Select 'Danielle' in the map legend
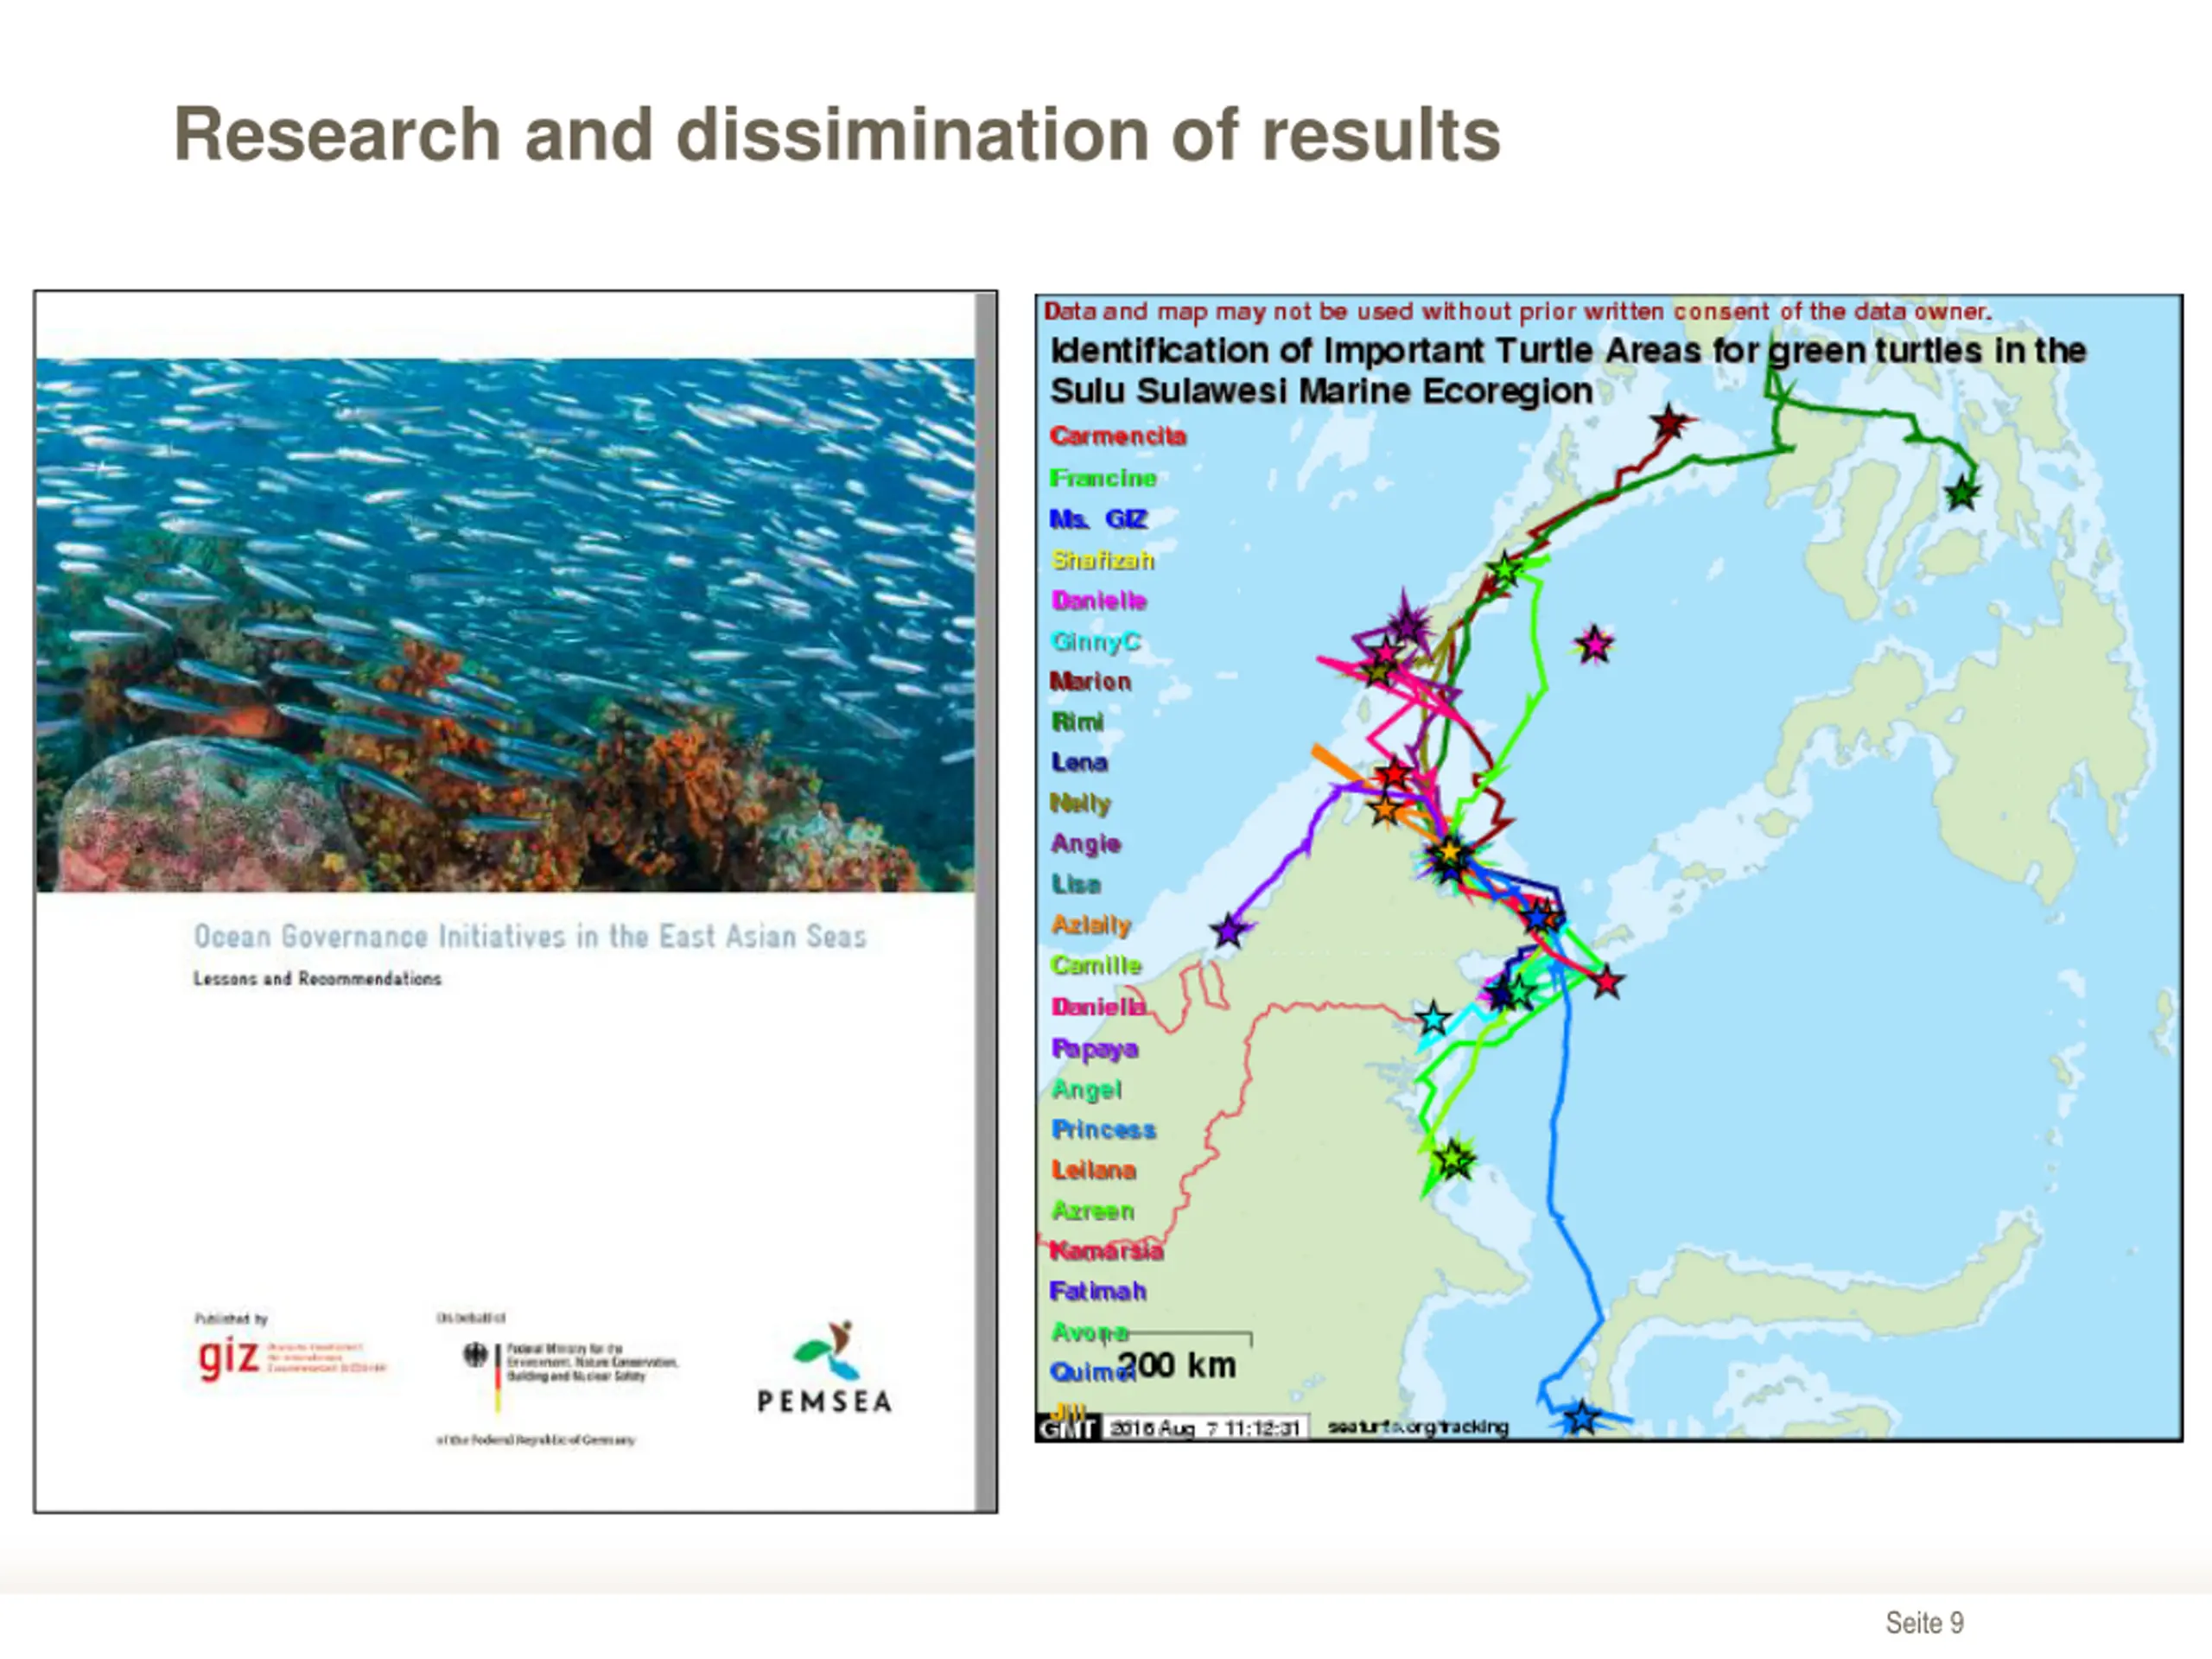 coord(1099,600)
